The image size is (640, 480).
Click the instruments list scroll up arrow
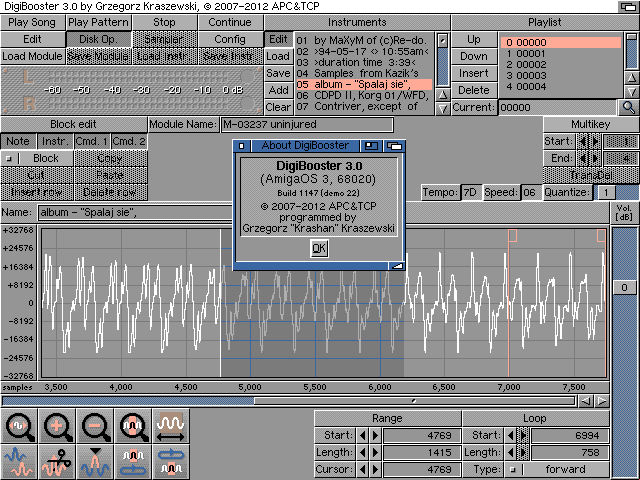(443, 95)
